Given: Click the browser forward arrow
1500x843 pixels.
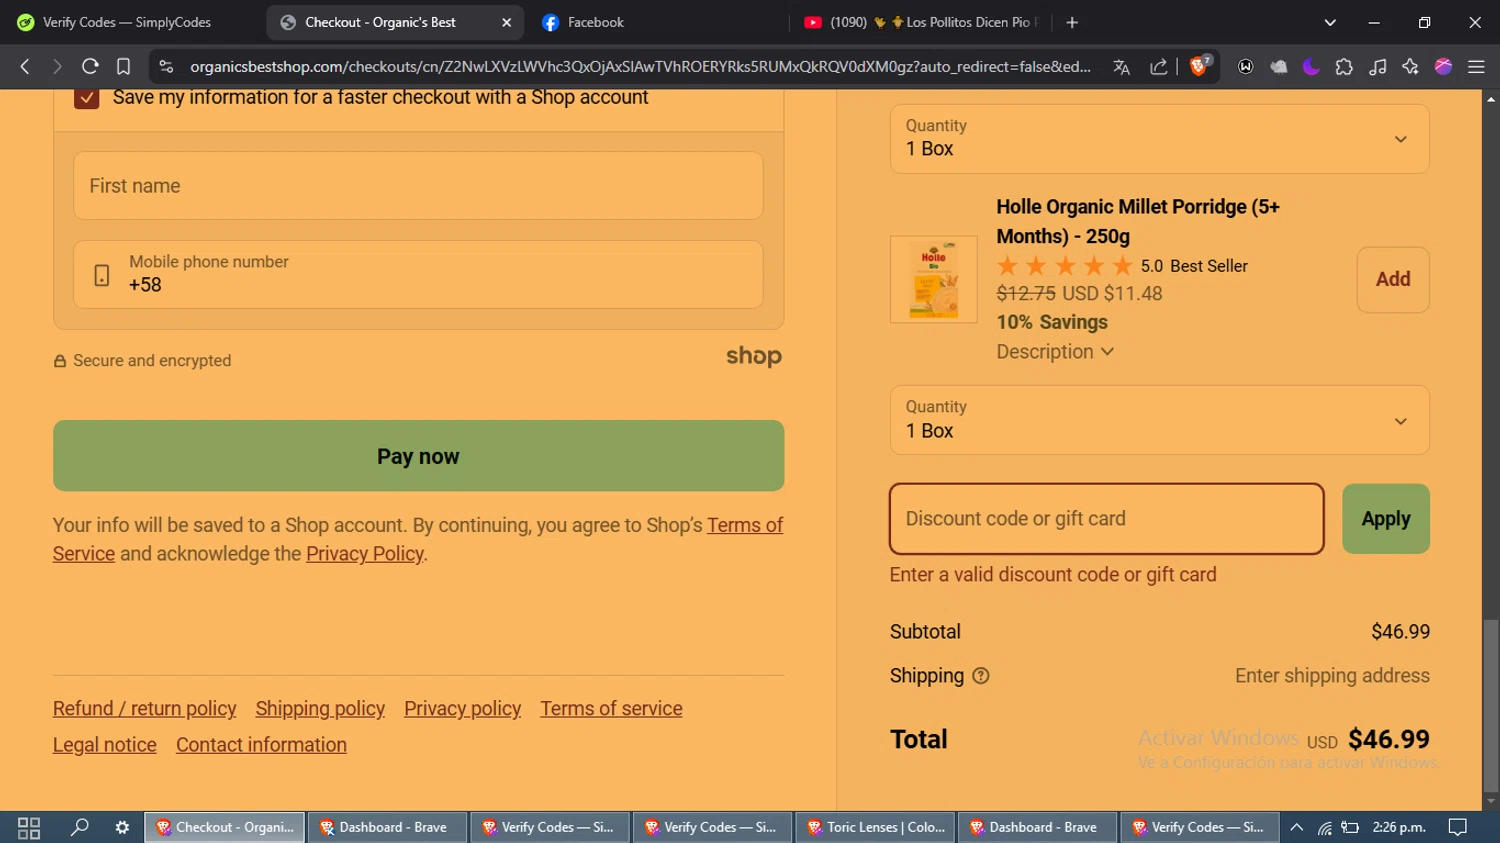Looking at the screenshot, I should click(x=57, y=67).
